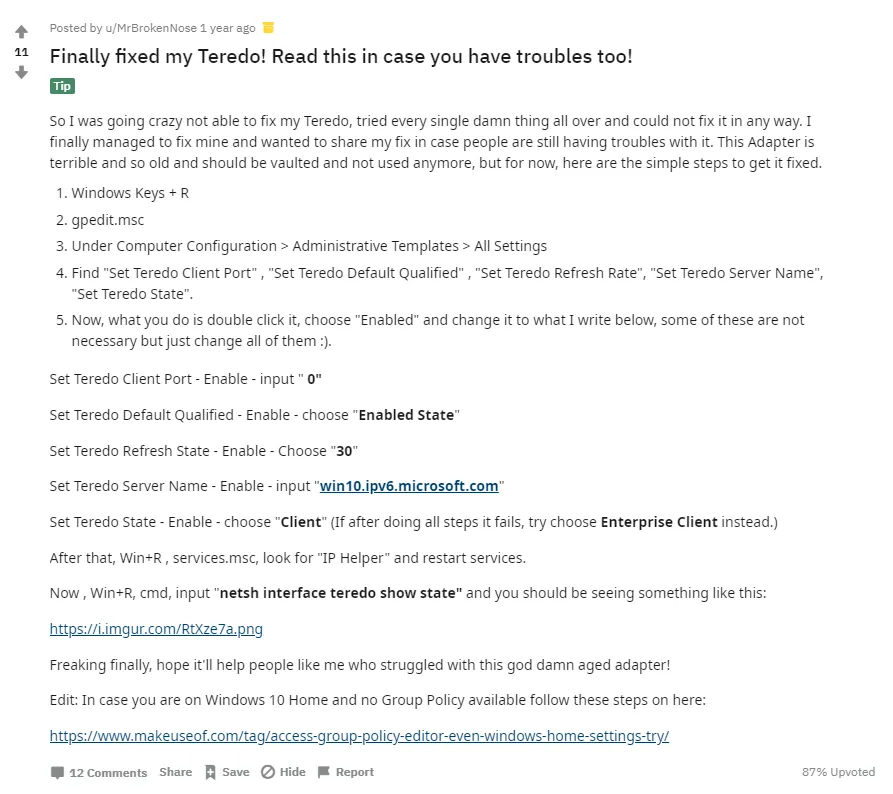Image resolution: width=893 pixels, height=794 pixels.
Task: Open u/MrBrokenNose profile
Action: coord(151,28)
